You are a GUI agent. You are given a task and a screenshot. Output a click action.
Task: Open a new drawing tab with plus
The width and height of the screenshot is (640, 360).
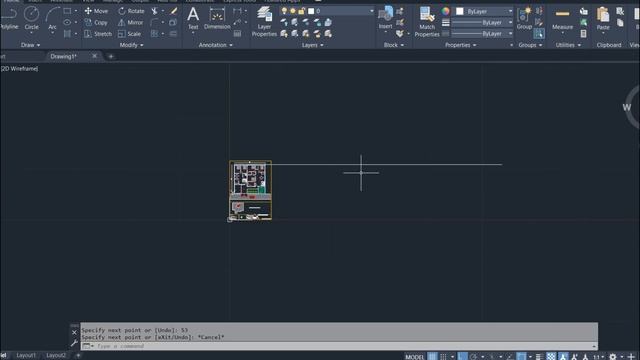[x=111, y=56]
